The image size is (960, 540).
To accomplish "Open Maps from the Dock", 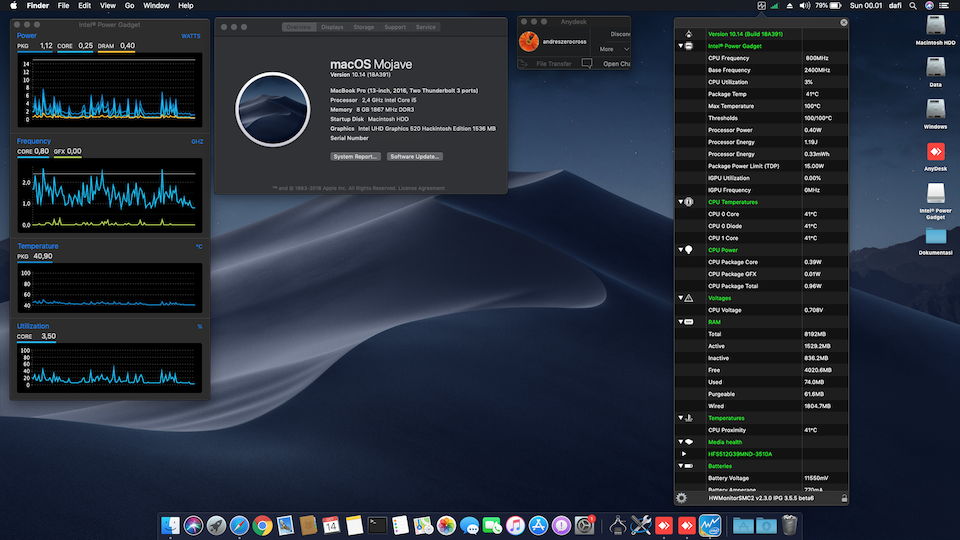I will (x=423, y=525).
